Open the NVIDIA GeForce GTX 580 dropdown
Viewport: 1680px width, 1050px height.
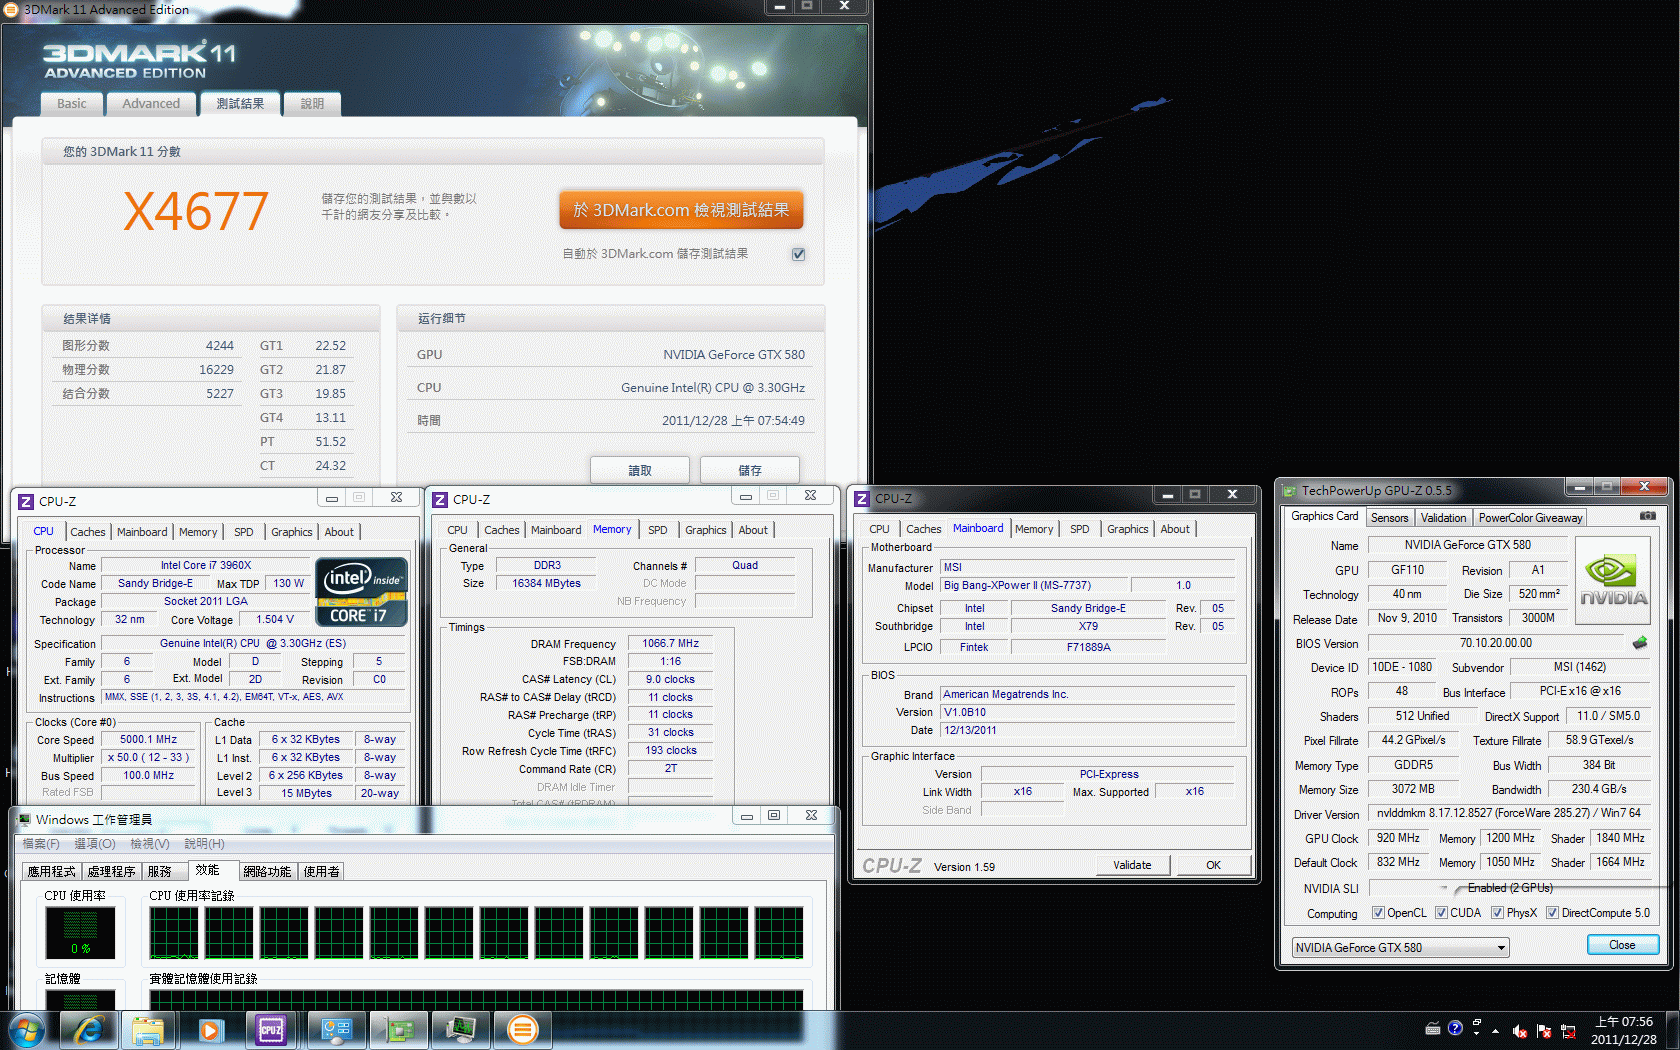tap(1400, 947)
